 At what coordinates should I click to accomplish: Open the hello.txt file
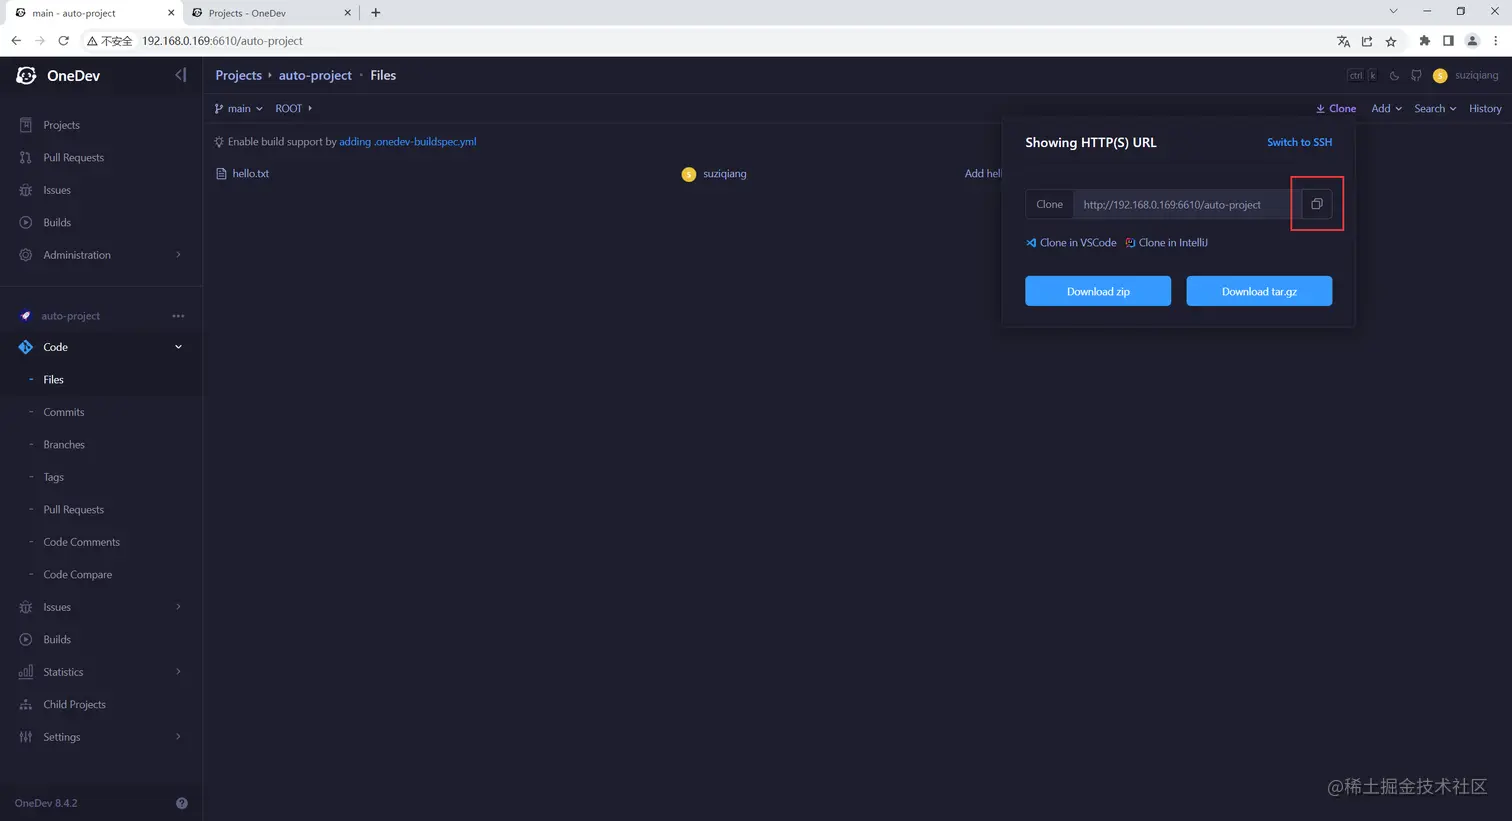click(250, 173)
